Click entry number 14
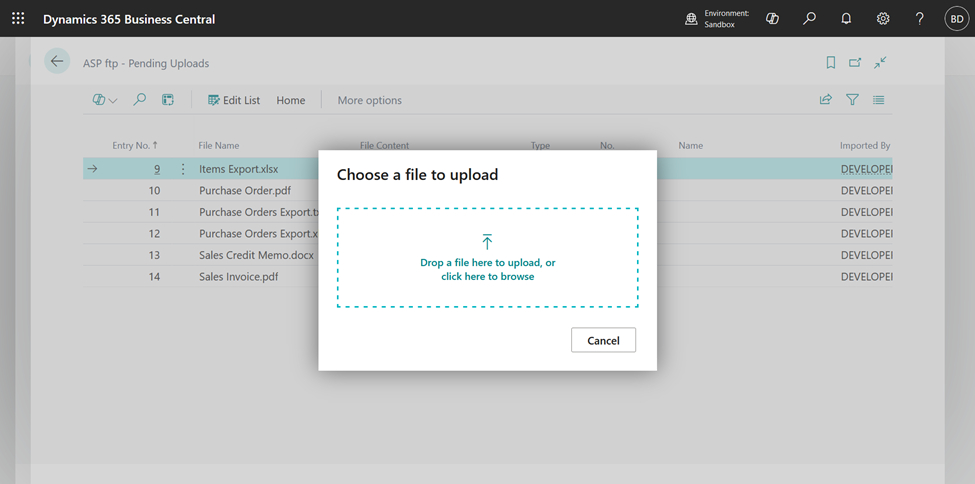 coord(154,276)
